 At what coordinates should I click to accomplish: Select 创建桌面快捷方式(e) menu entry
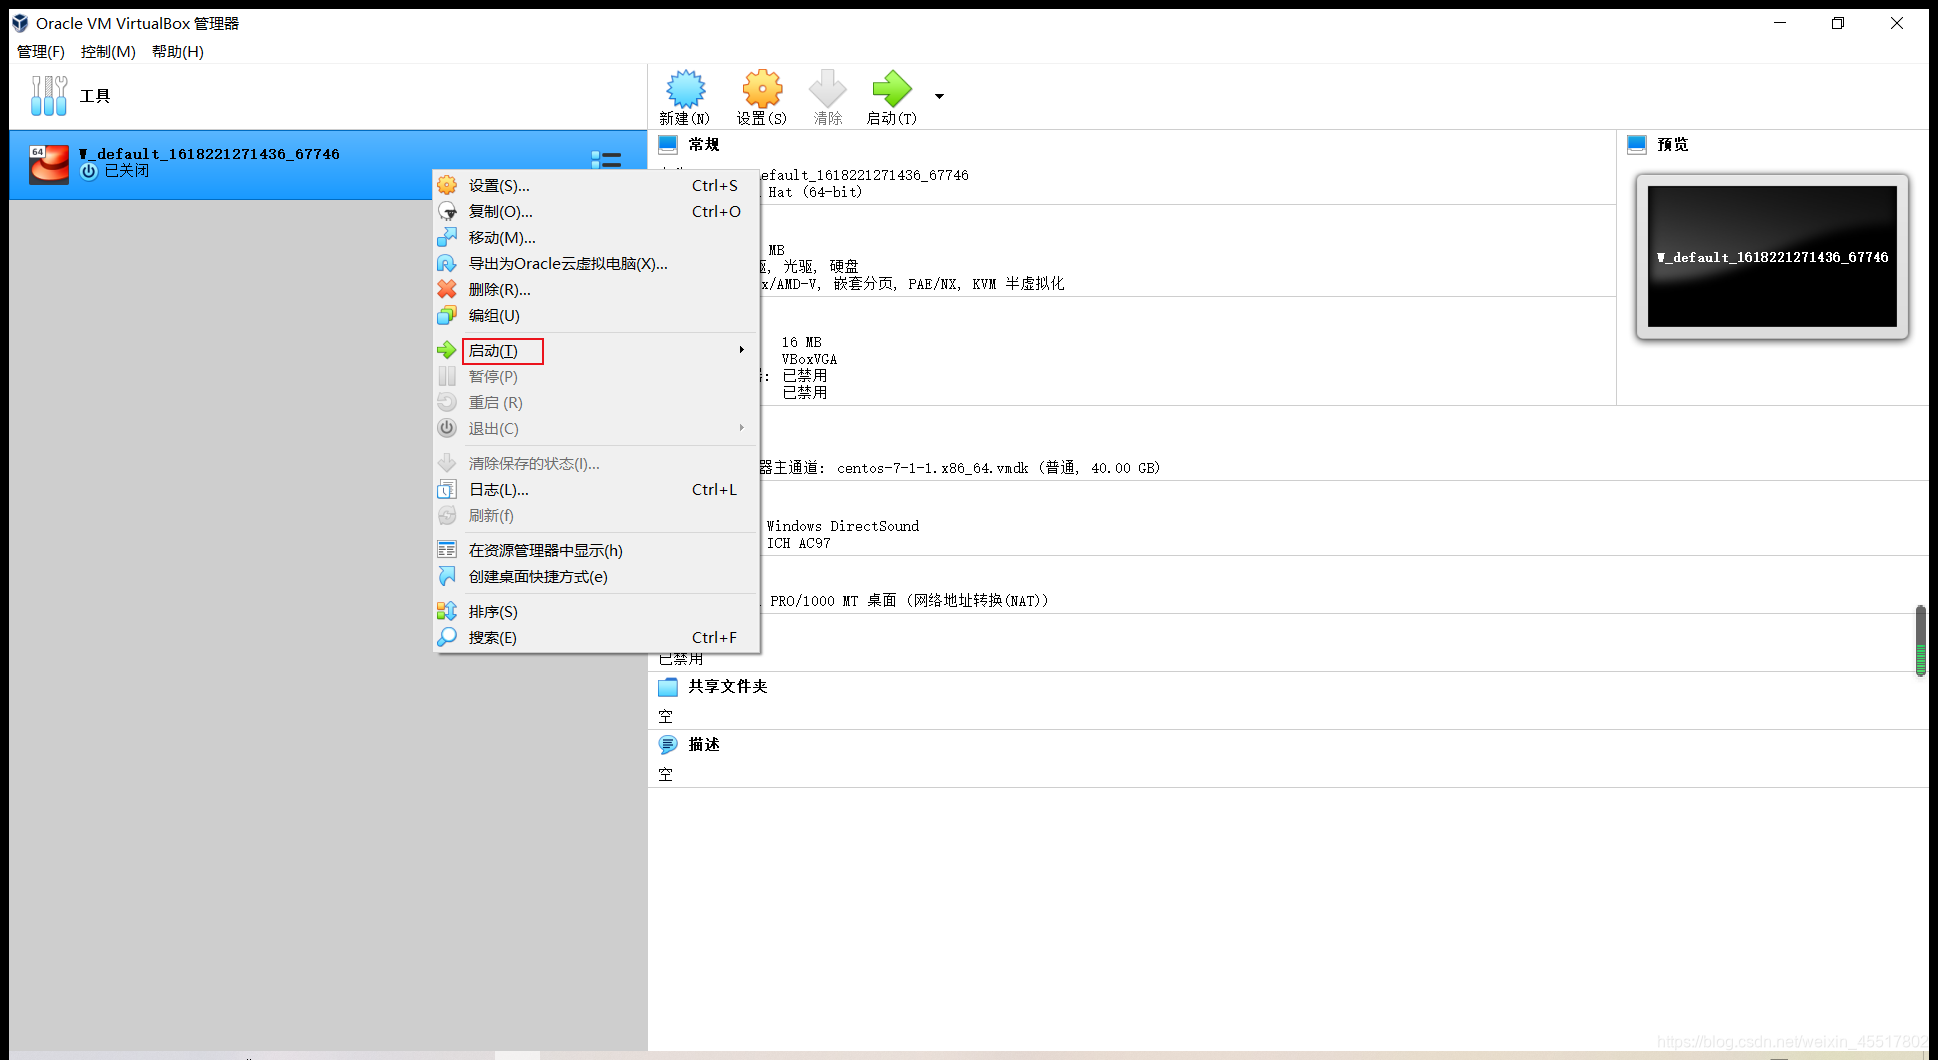[596, 576]
